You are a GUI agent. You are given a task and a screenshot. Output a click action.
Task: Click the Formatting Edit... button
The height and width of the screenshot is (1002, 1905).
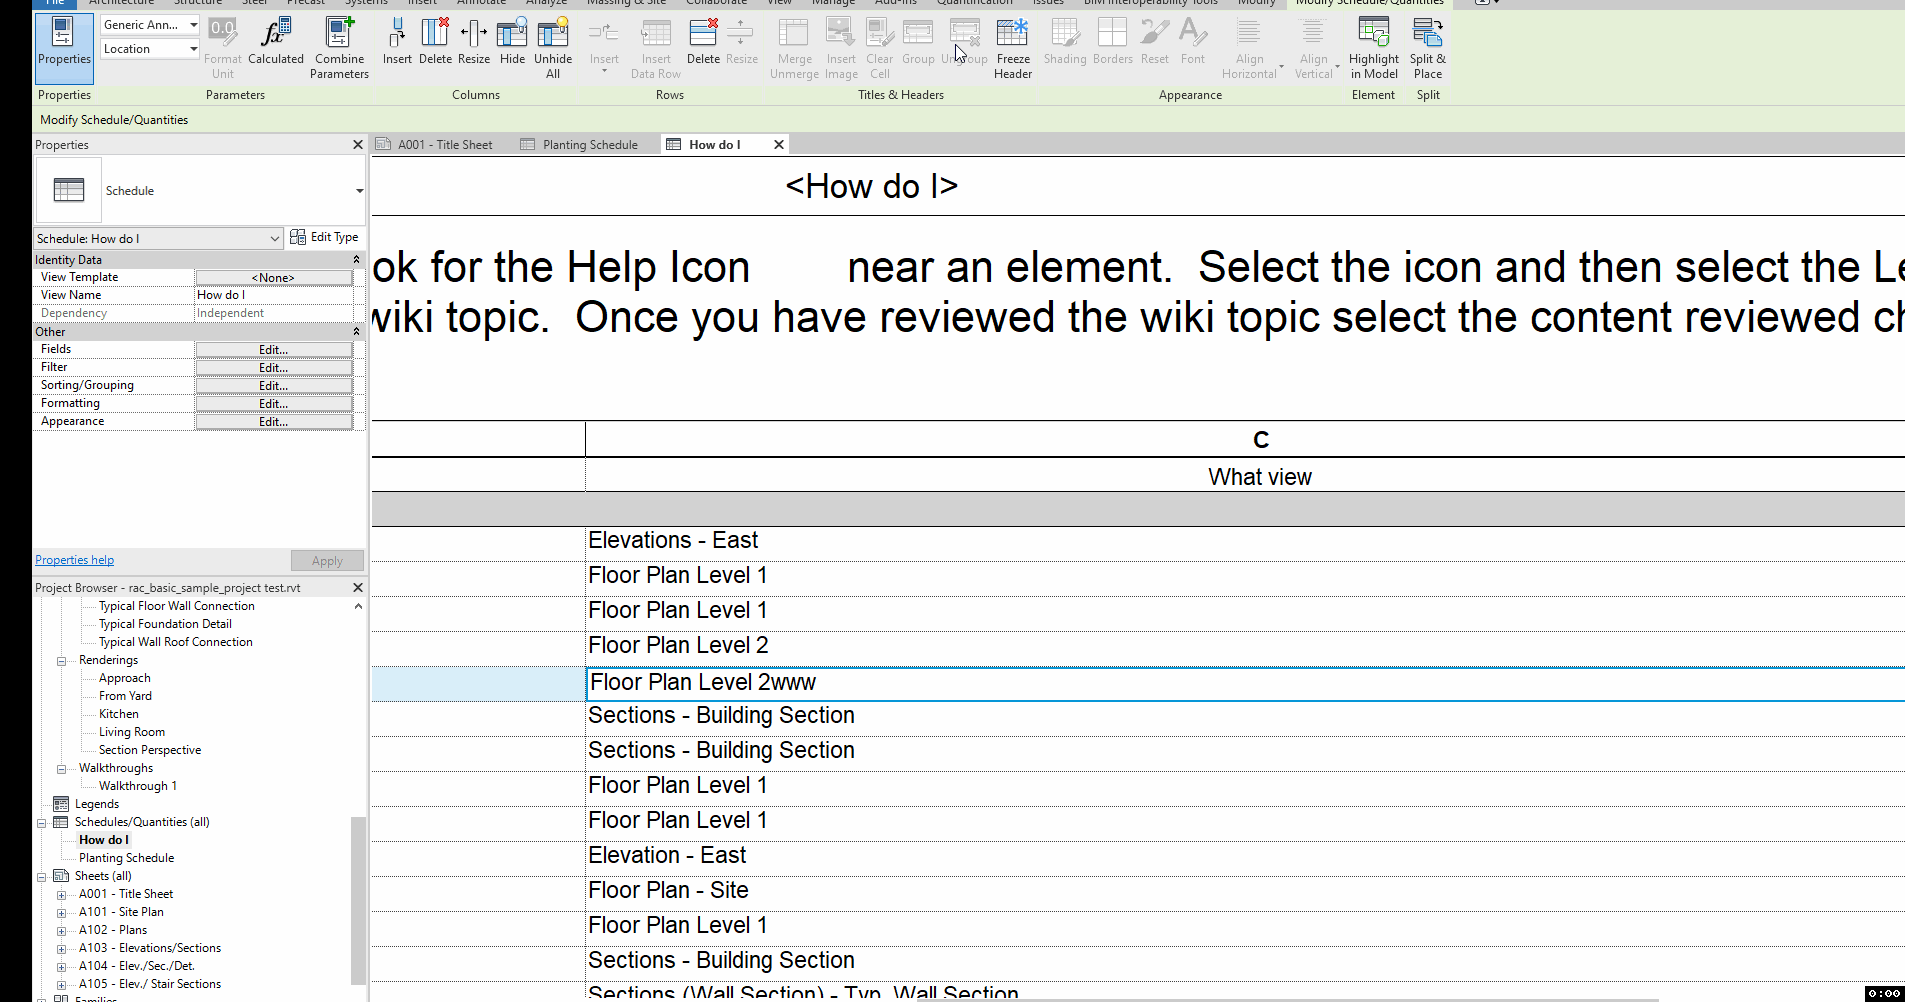pos(274,404)
